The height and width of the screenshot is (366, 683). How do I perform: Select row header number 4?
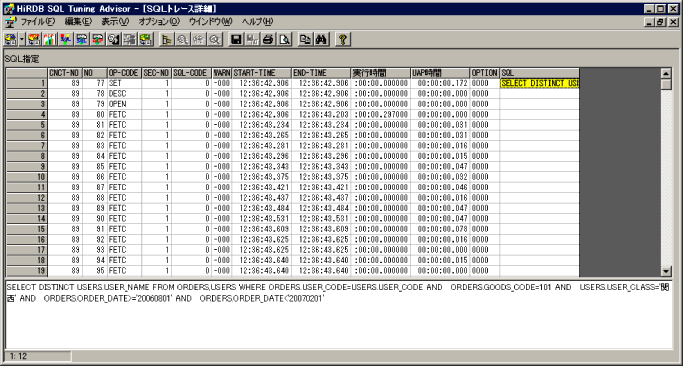26,114
